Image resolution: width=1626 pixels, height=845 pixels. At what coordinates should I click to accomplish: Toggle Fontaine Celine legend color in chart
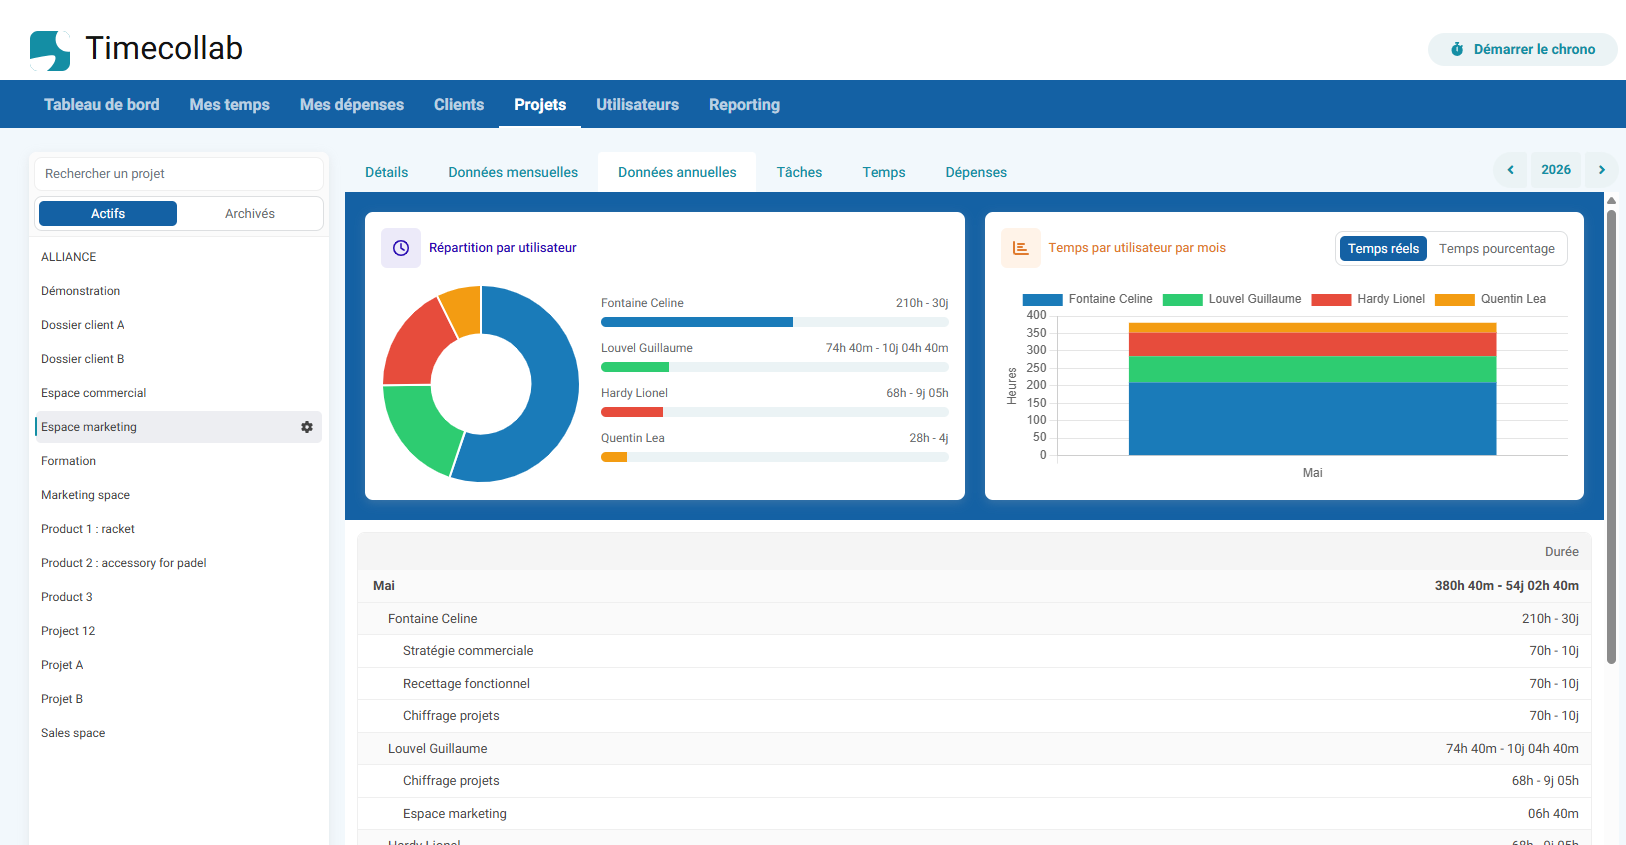[x=1042, y=300]
